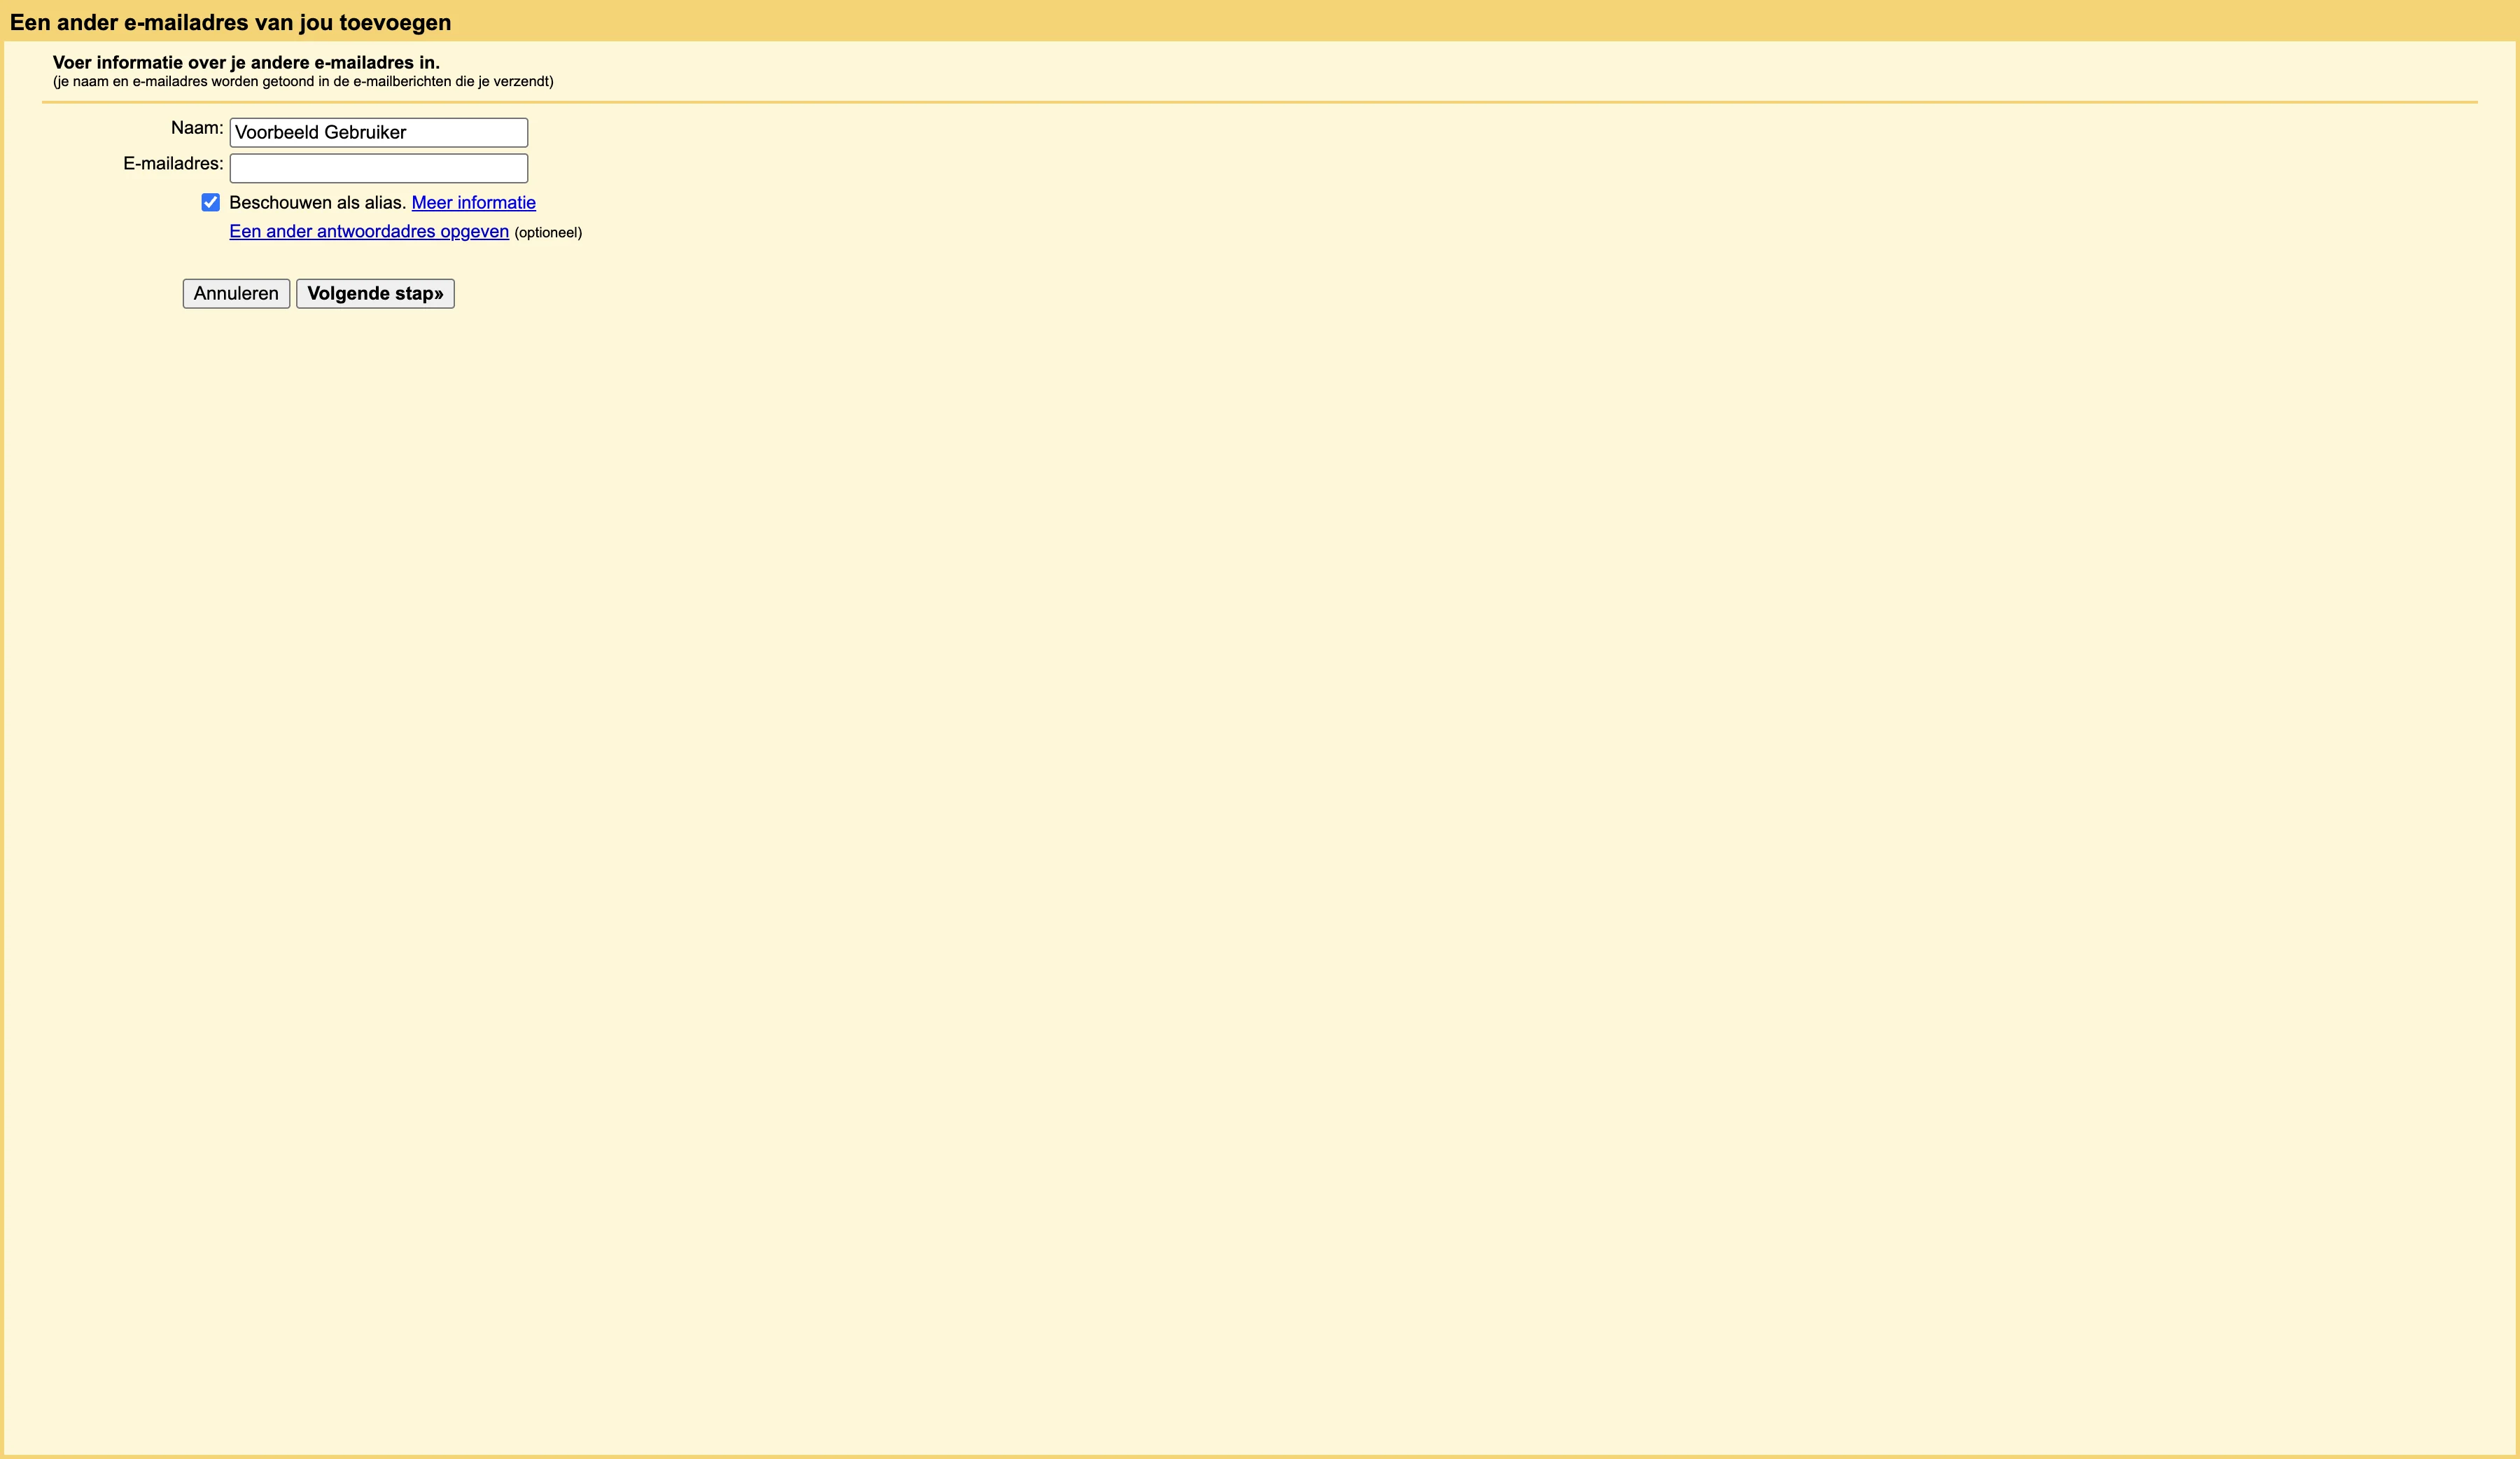Click the page title Een ander e-mailadres
Viewport: 2520px width, 1459px height.
coord(230,21)
